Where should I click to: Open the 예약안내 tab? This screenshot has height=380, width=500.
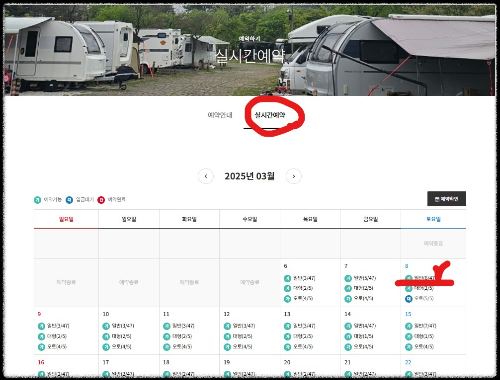[x=220, y=115]
